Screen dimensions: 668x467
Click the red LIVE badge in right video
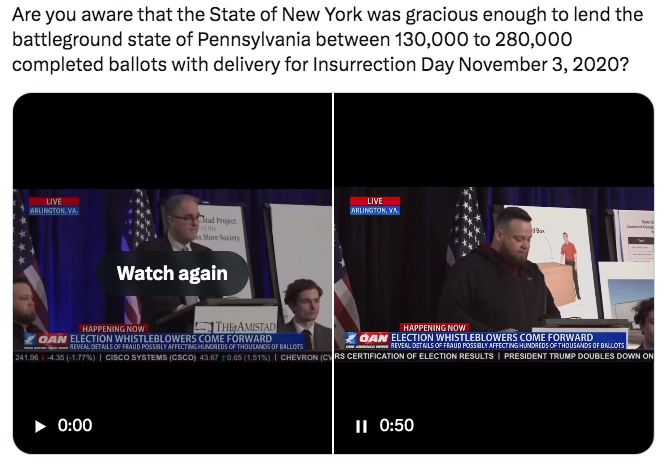[x=375, y=201]
